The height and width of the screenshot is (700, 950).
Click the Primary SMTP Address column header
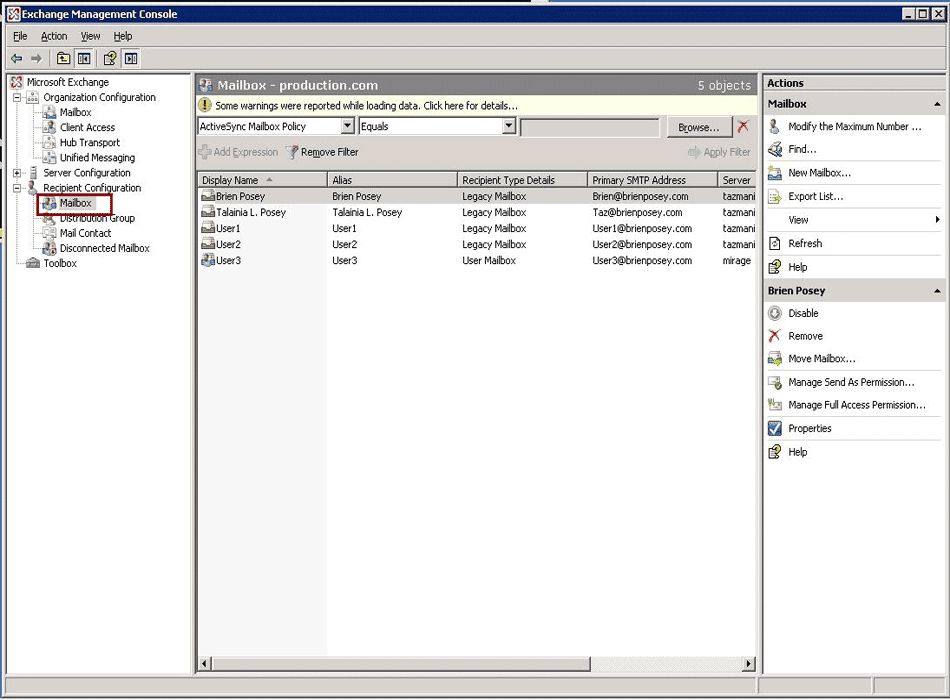tap(653, 180)
